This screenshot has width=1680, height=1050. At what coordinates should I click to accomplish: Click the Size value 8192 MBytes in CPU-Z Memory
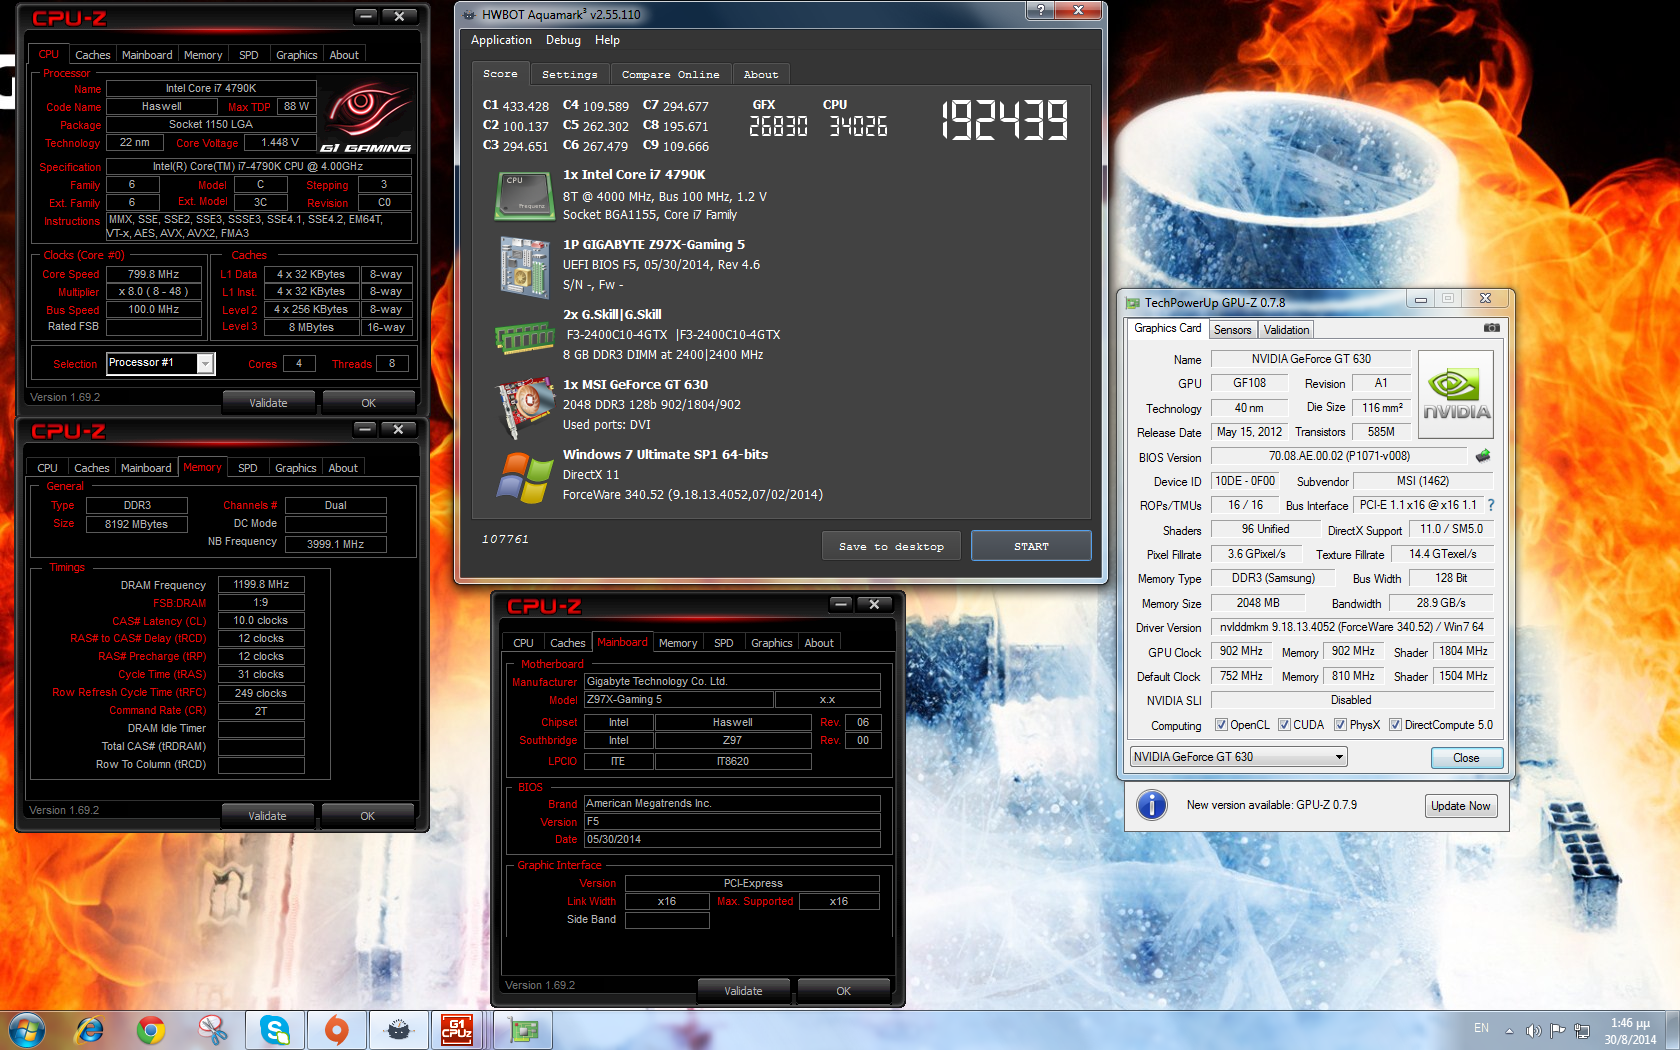(x=137, y=524)
